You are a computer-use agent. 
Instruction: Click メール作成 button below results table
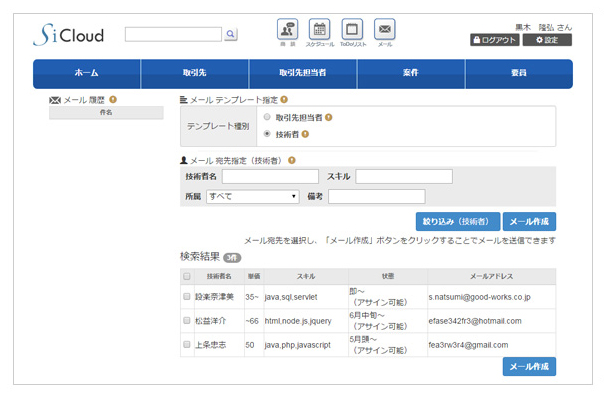tap(529, 367)
